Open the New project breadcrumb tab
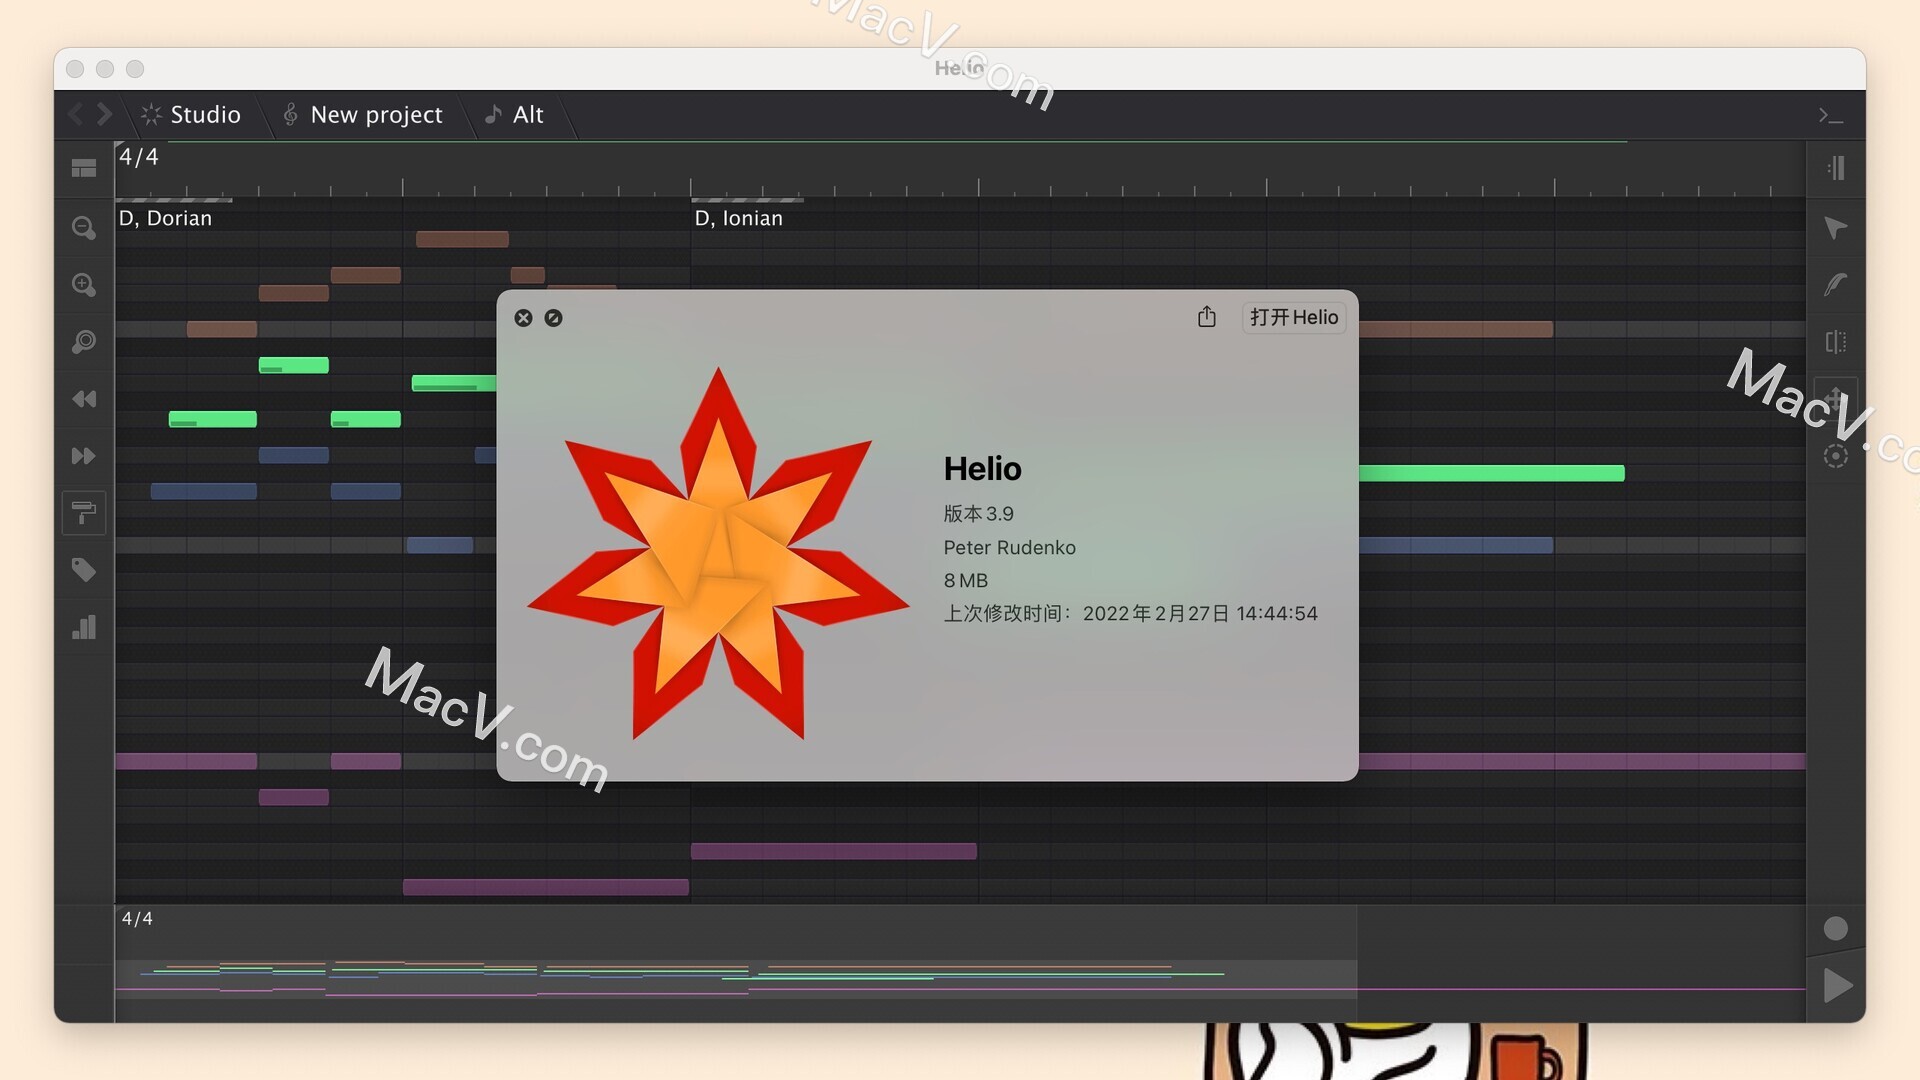This screenshot has width=1920, height=1080. (x=362, y=114)
